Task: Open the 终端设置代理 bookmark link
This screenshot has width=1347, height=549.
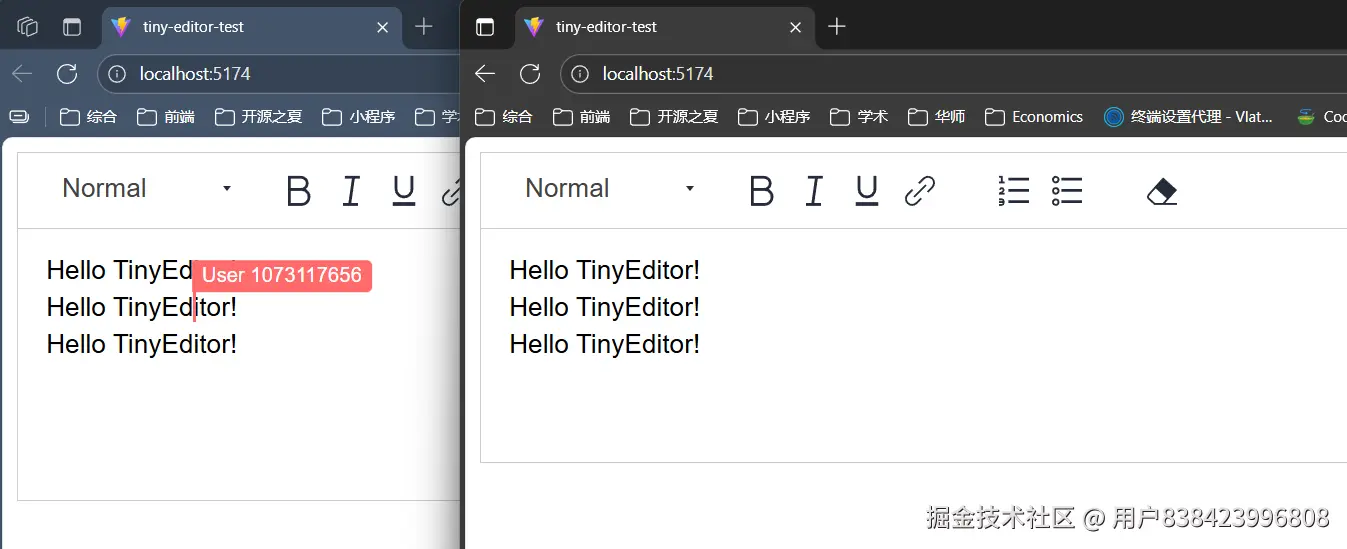Action: tap(1188, 117)
